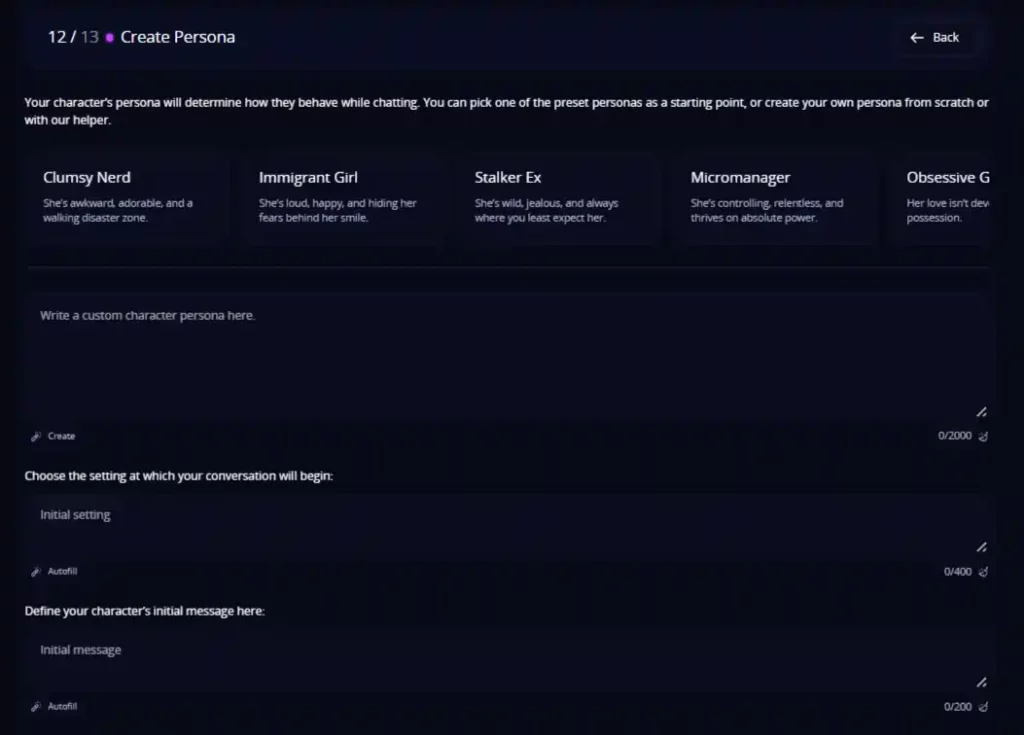Click the clear icon beside the 0/200 counter
1024x735 pixels.
click(x=983, y=706)
